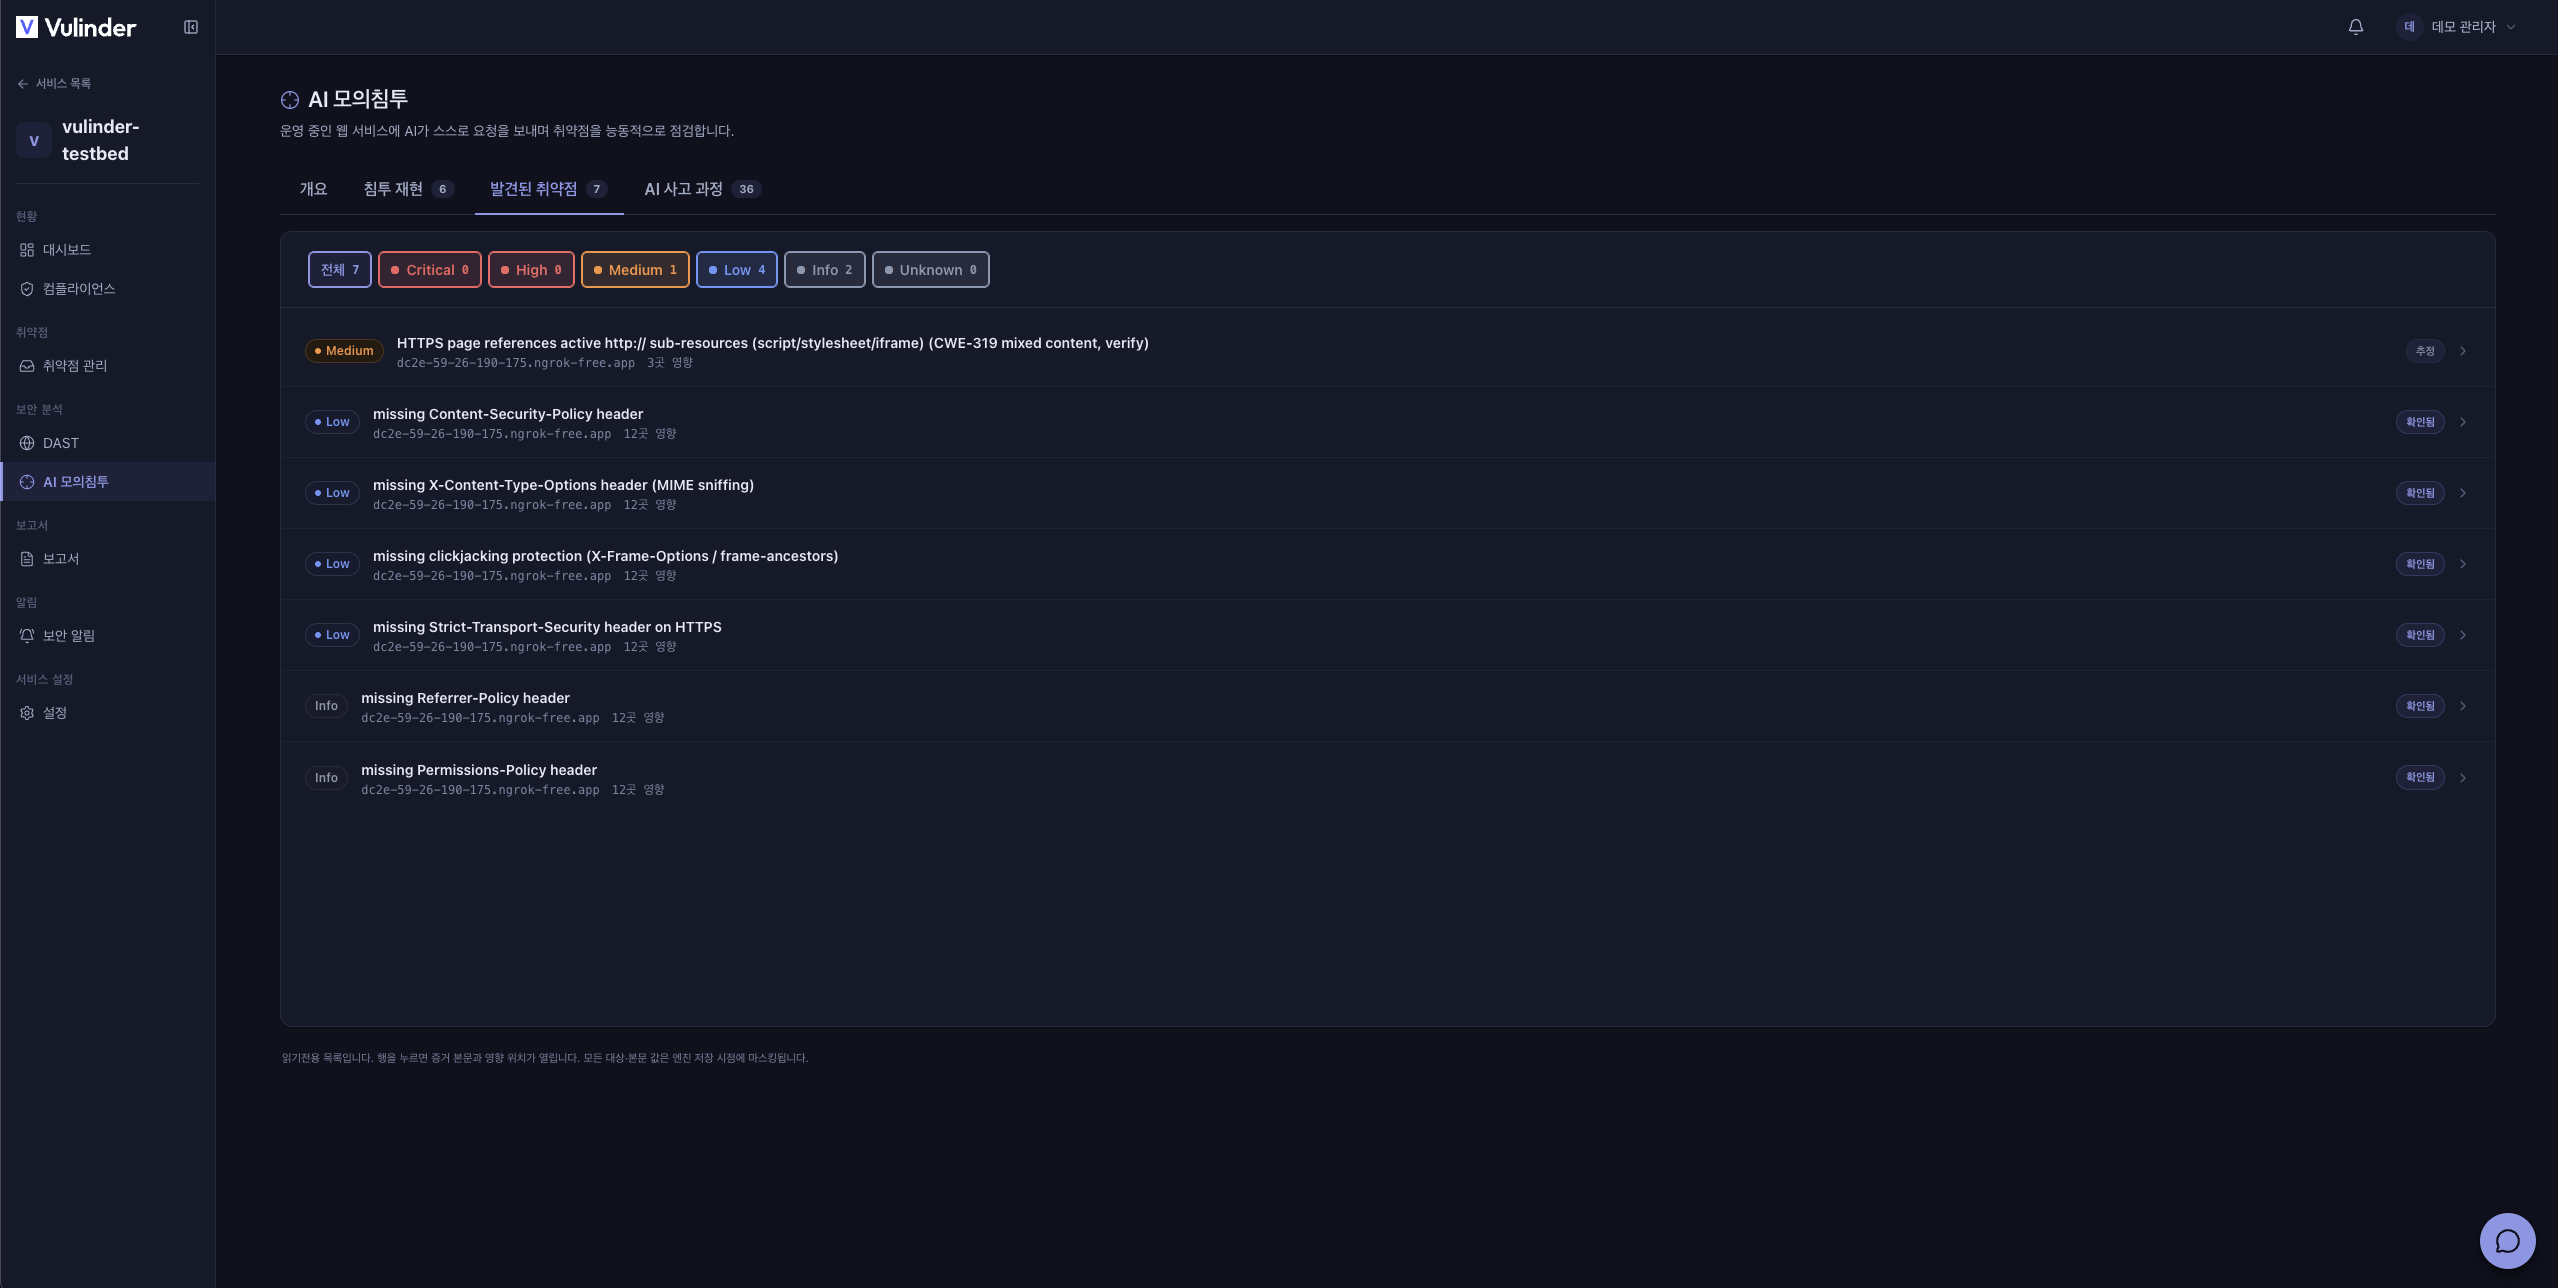Select the 발견된 취약점 tab
The image size is (2558, 1288).
[549, 189]
